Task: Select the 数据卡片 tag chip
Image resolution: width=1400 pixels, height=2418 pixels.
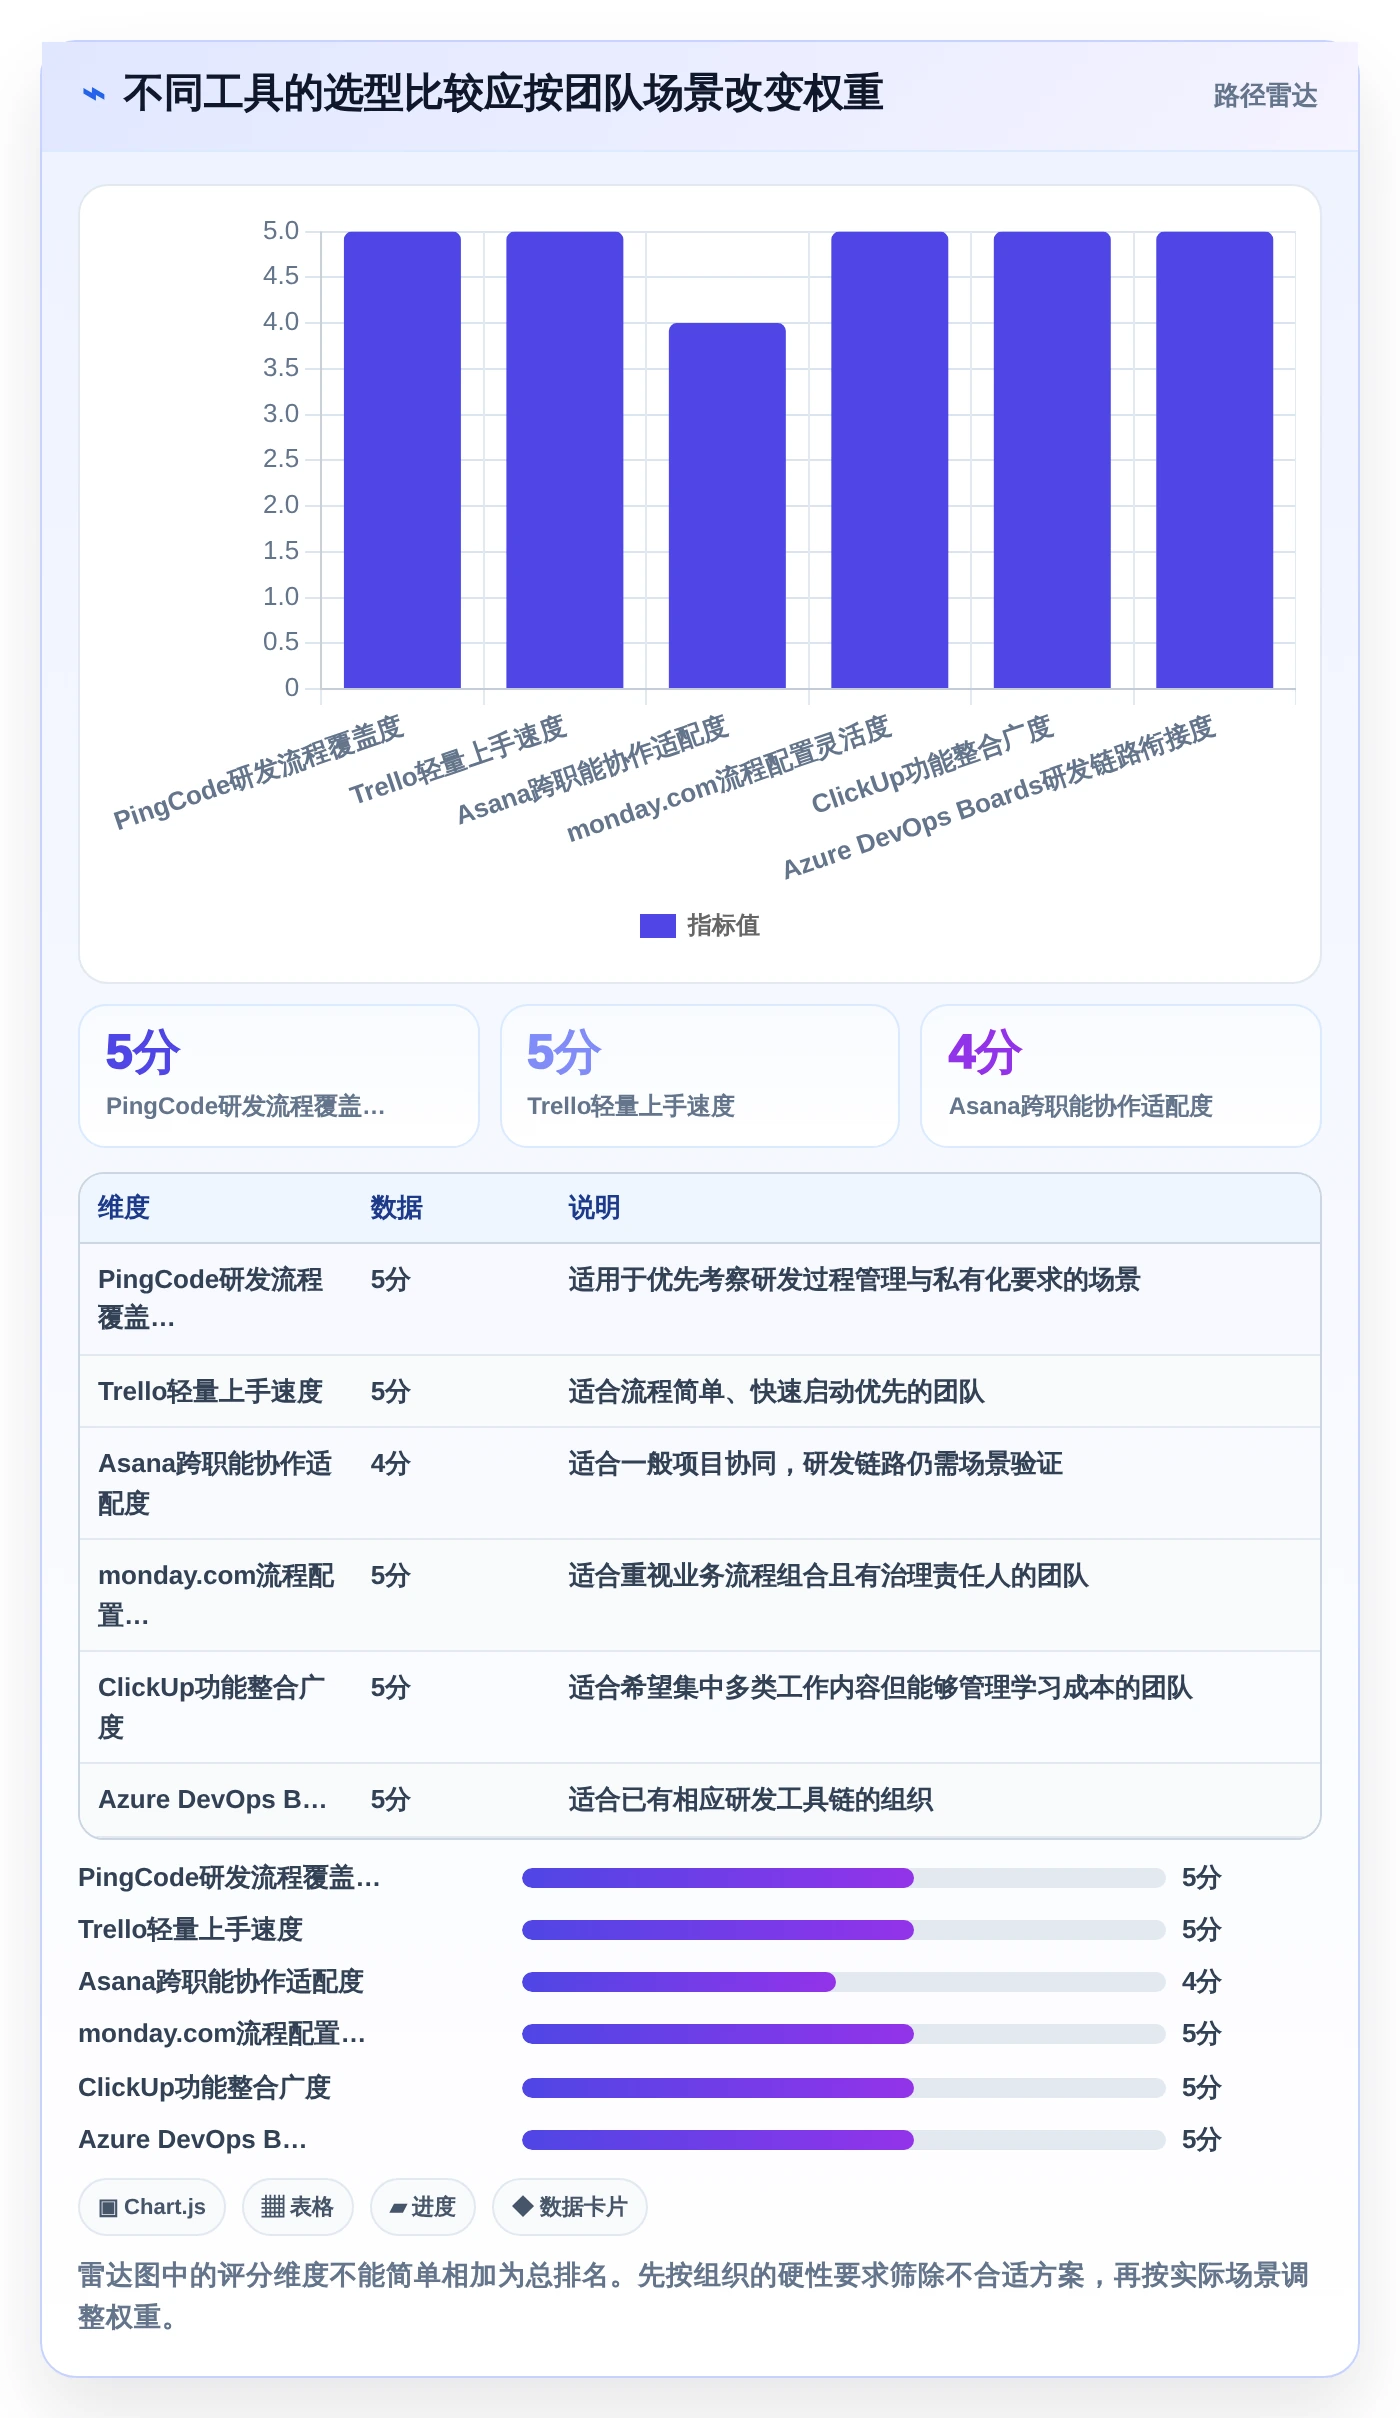Action: point(569,2207)
